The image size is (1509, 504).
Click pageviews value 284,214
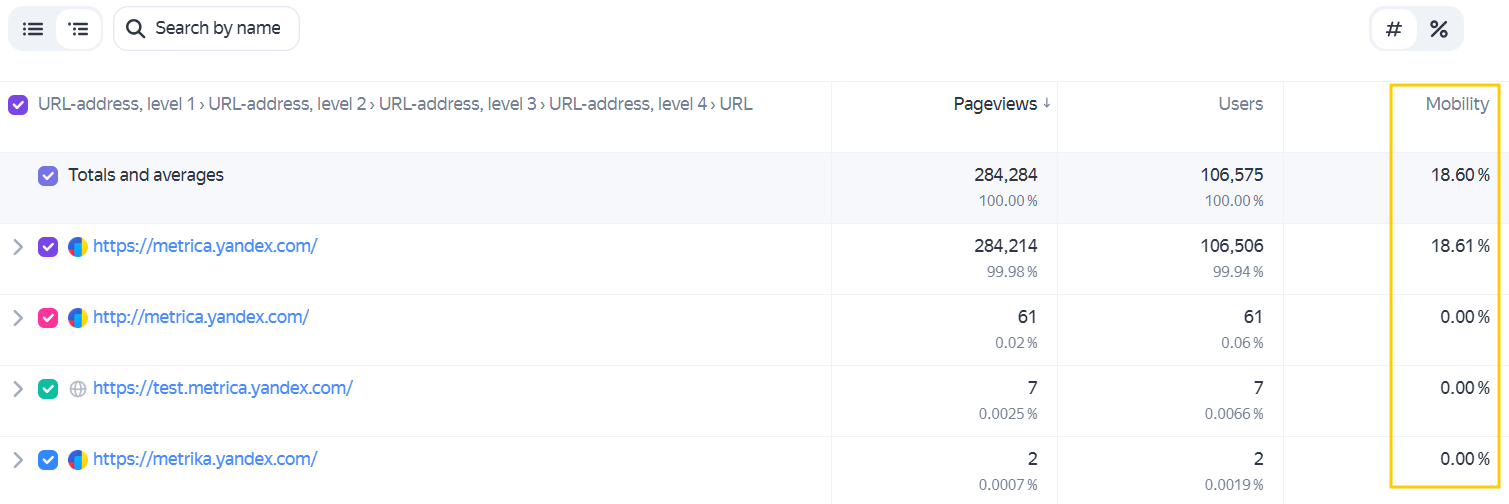coord(1006,246)
